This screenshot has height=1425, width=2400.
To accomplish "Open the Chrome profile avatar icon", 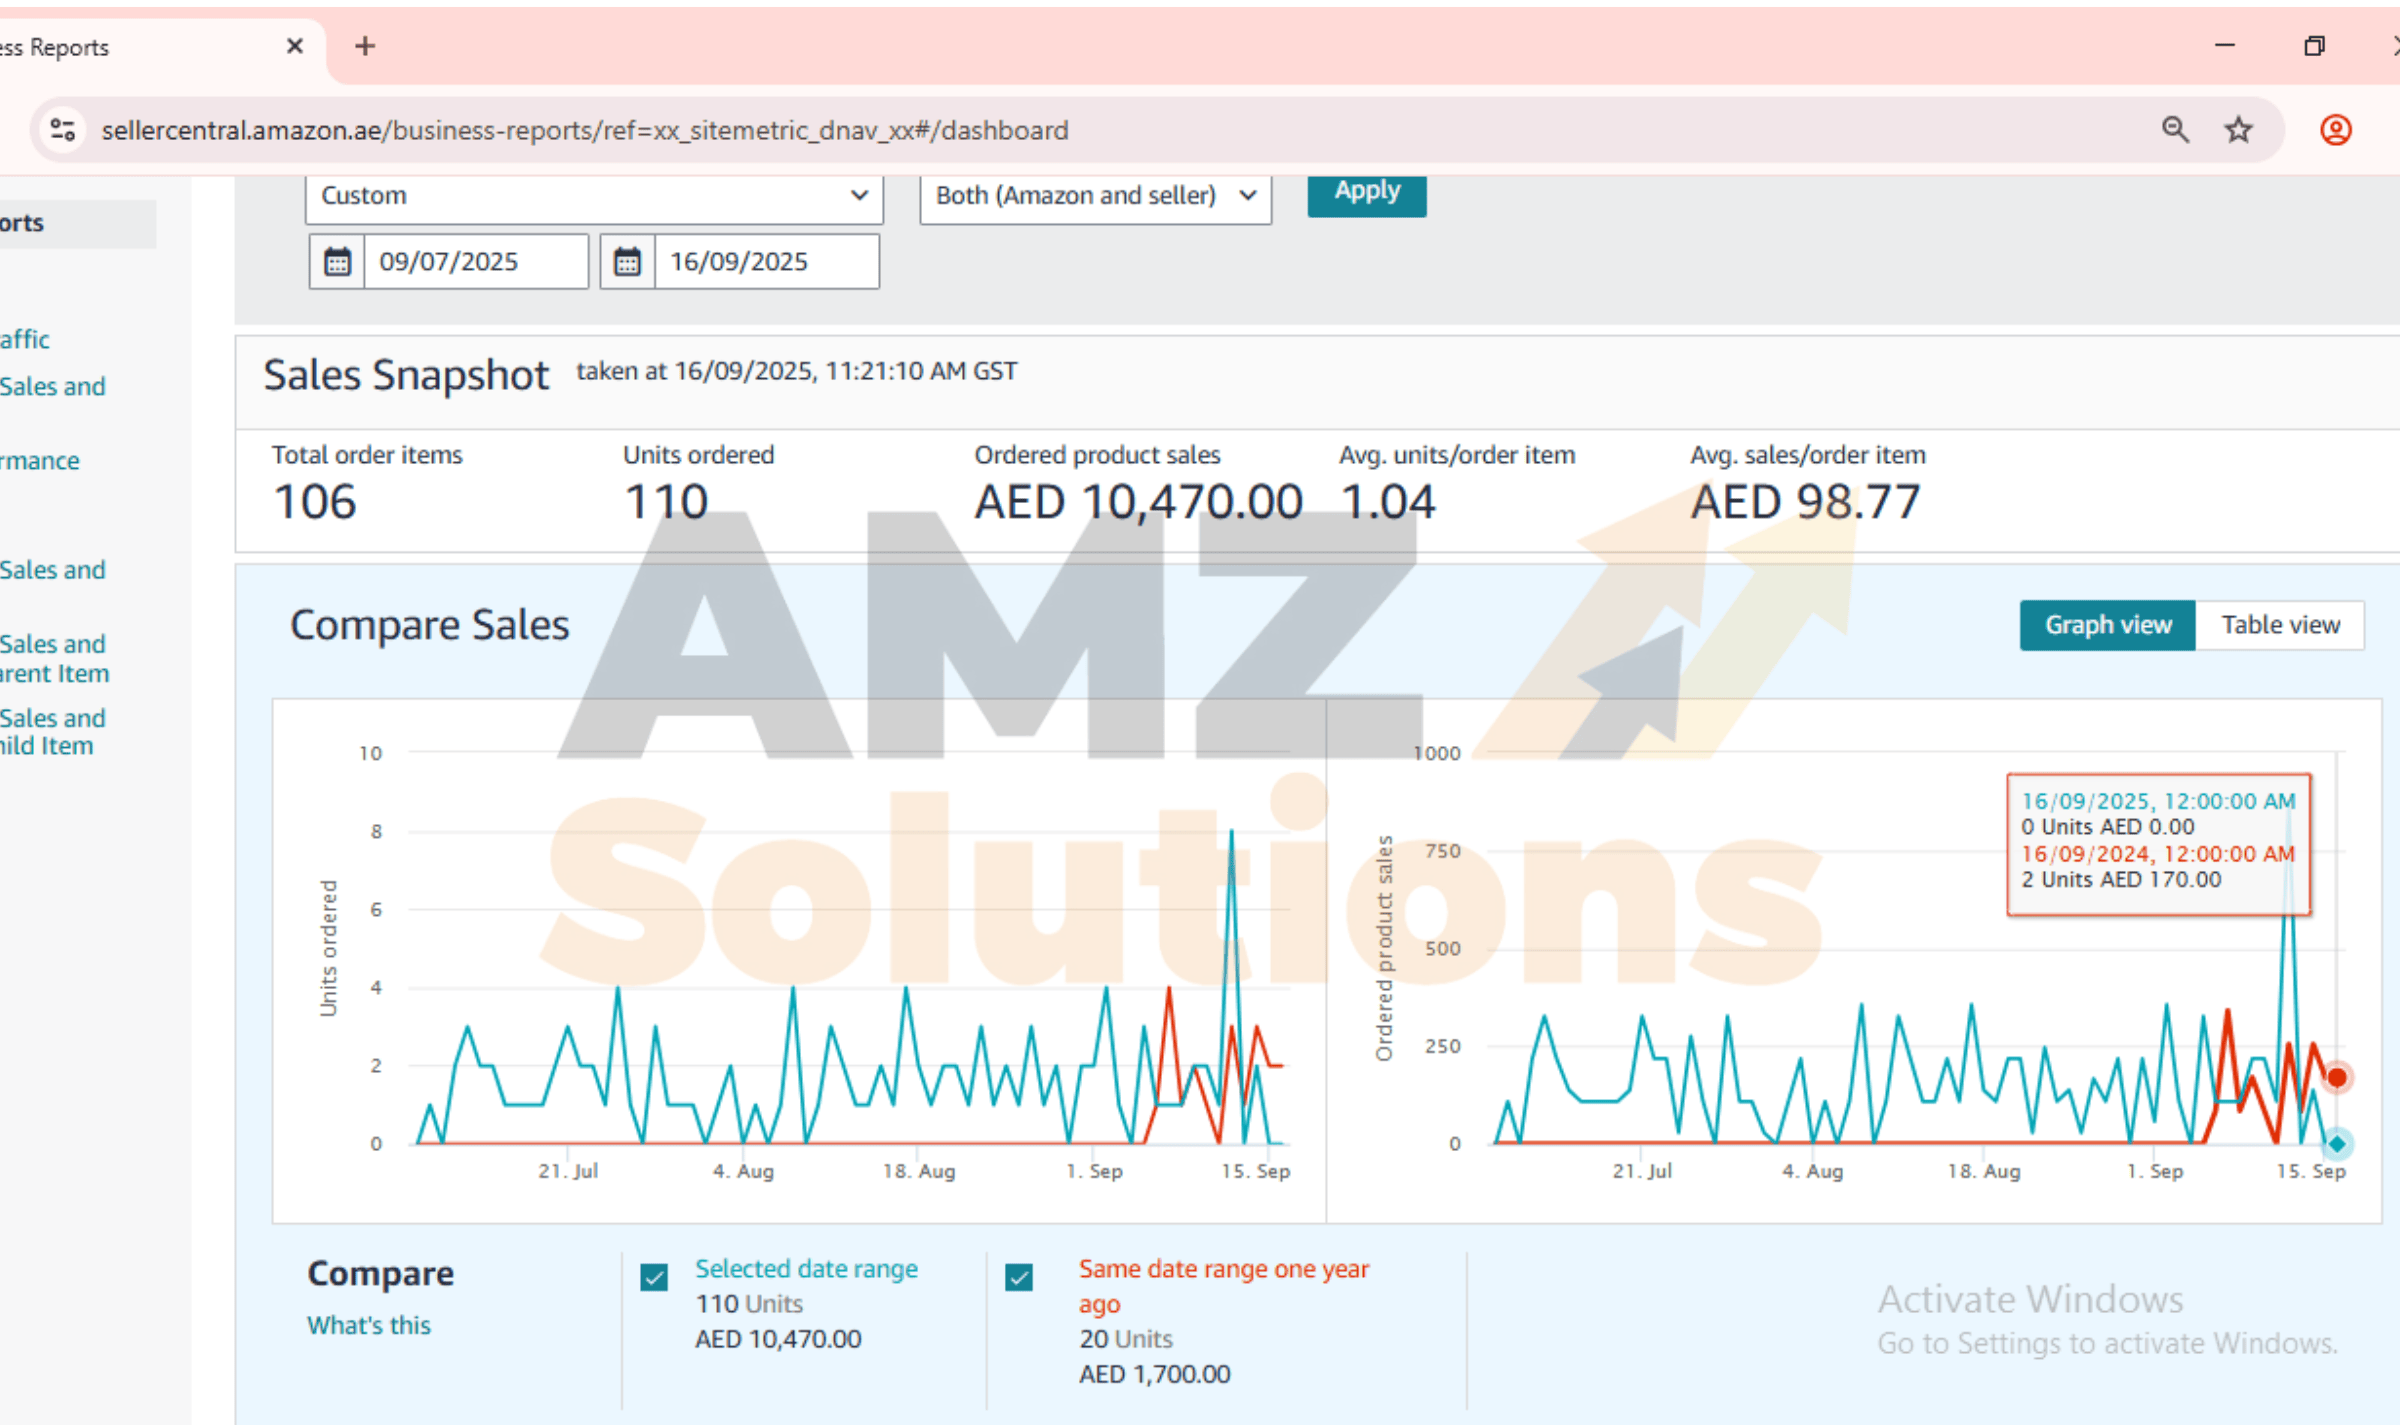I will pyautogui.click(x=2335, y=130).
